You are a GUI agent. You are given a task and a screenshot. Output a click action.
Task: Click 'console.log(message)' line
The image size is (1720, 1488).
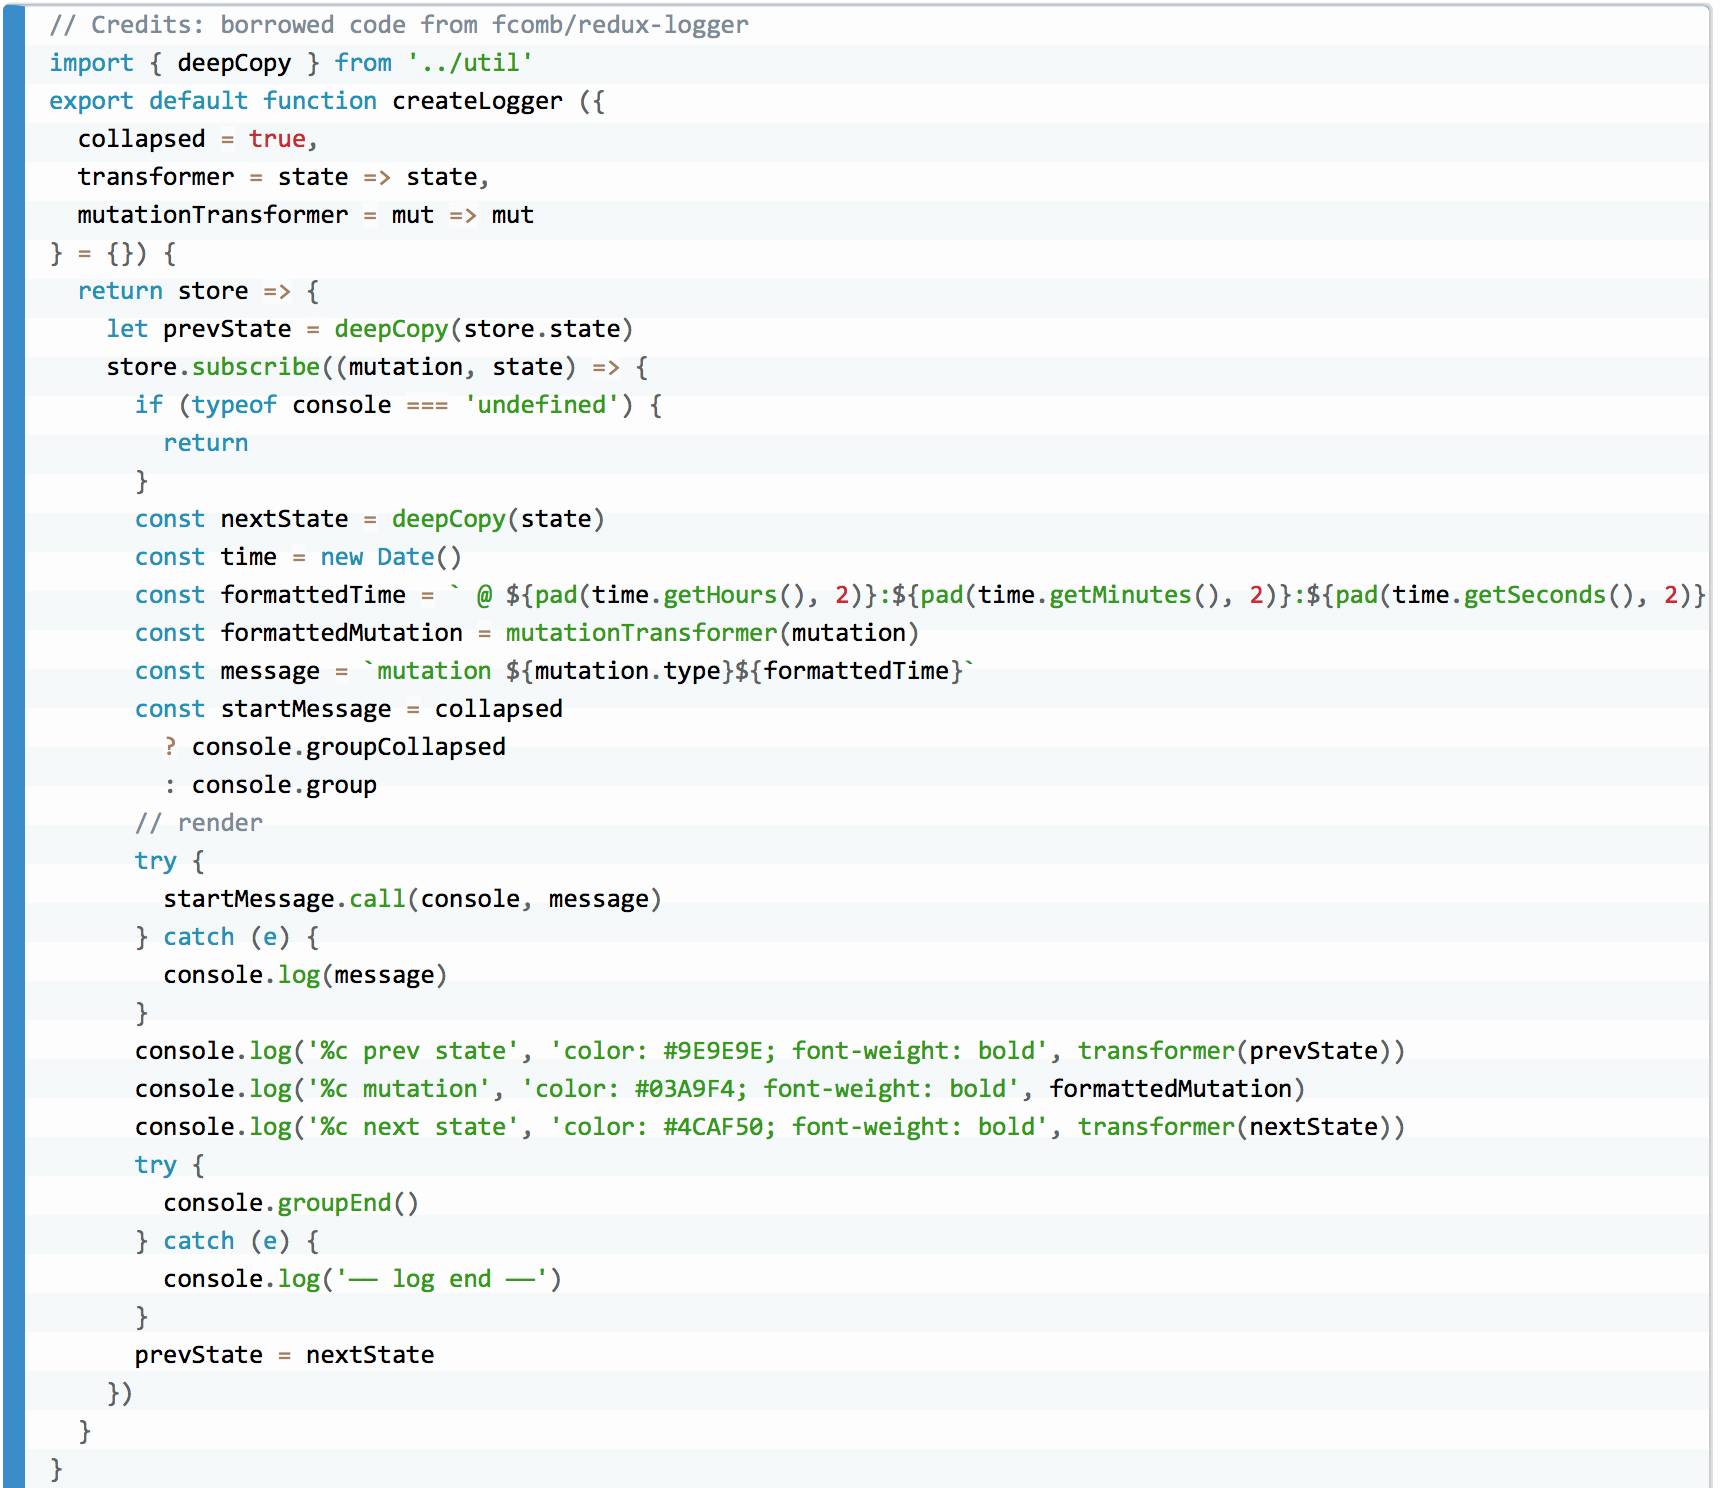(305, 975)
